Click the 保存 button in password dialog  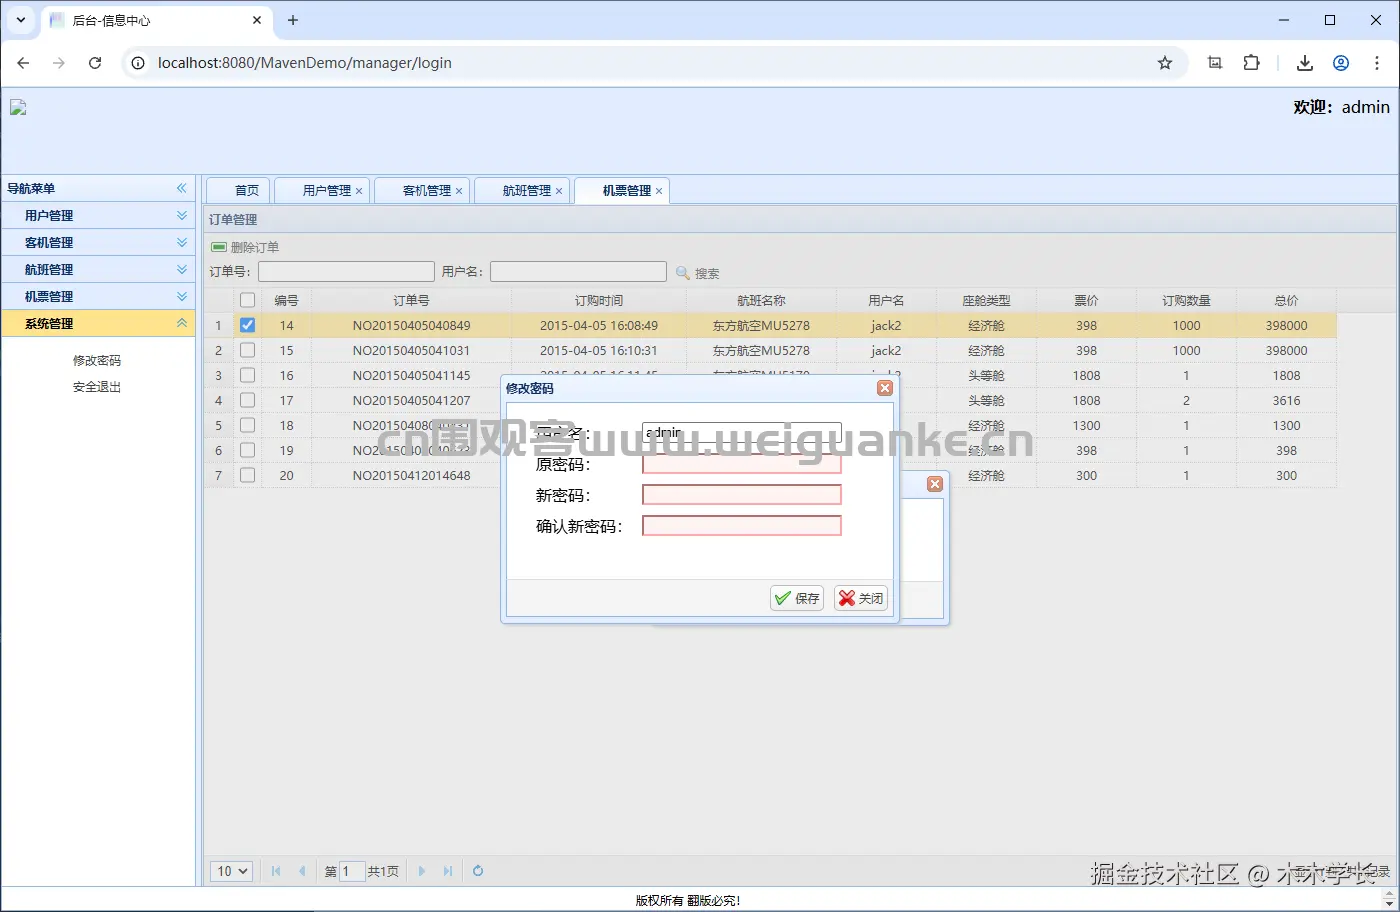[797, 598]
